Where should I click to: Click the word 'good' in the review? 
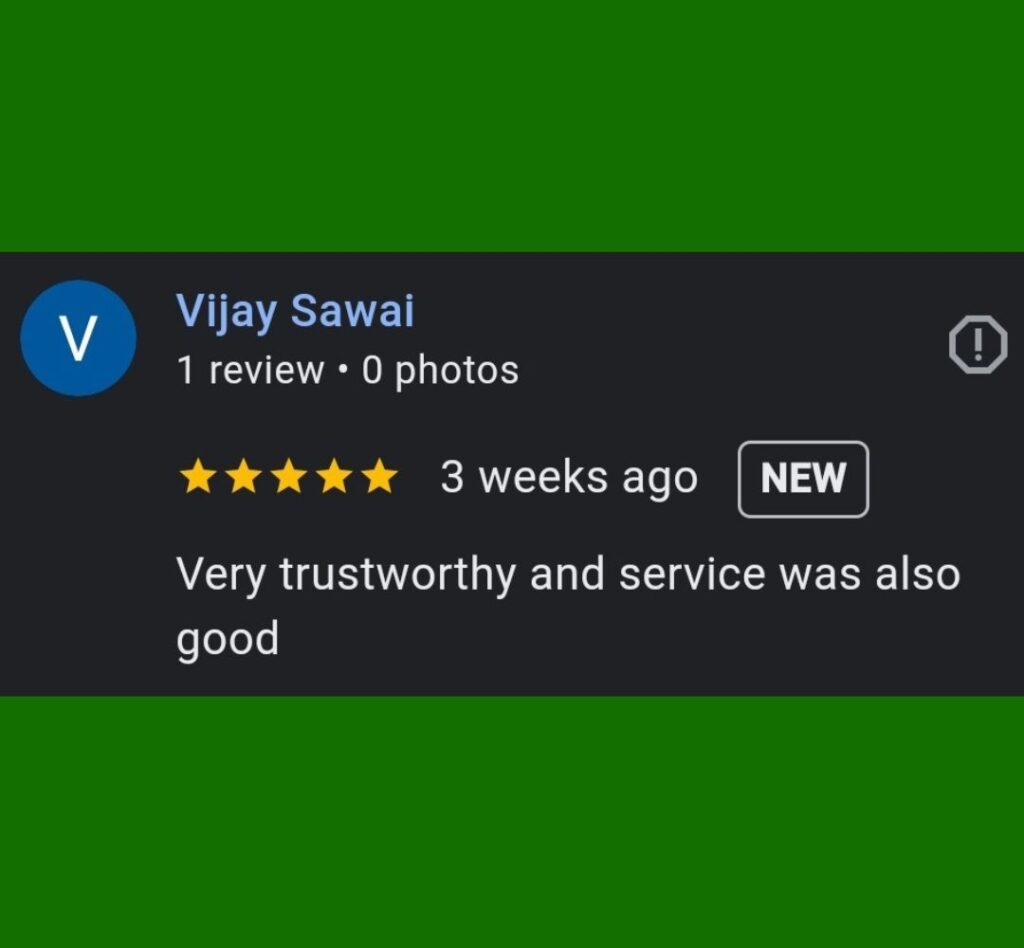click(228, 640)
